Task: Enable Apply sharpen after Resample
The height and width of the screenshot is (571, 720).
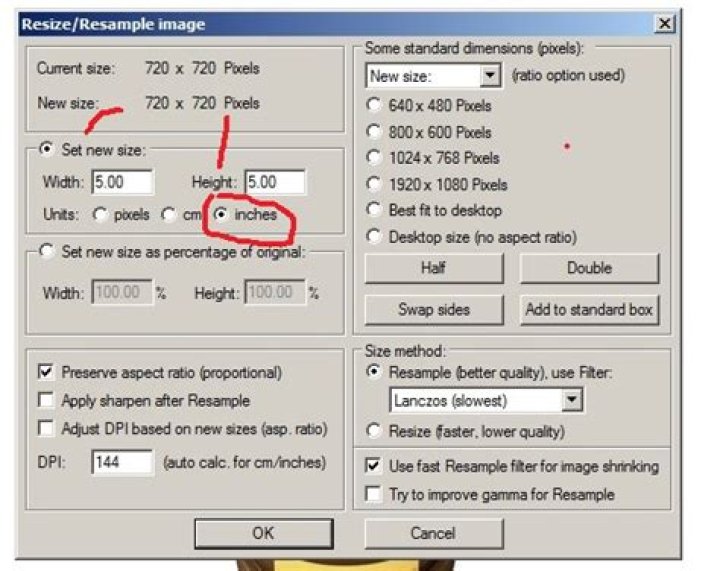Action: pyautogui.click(x=45, y=400)
